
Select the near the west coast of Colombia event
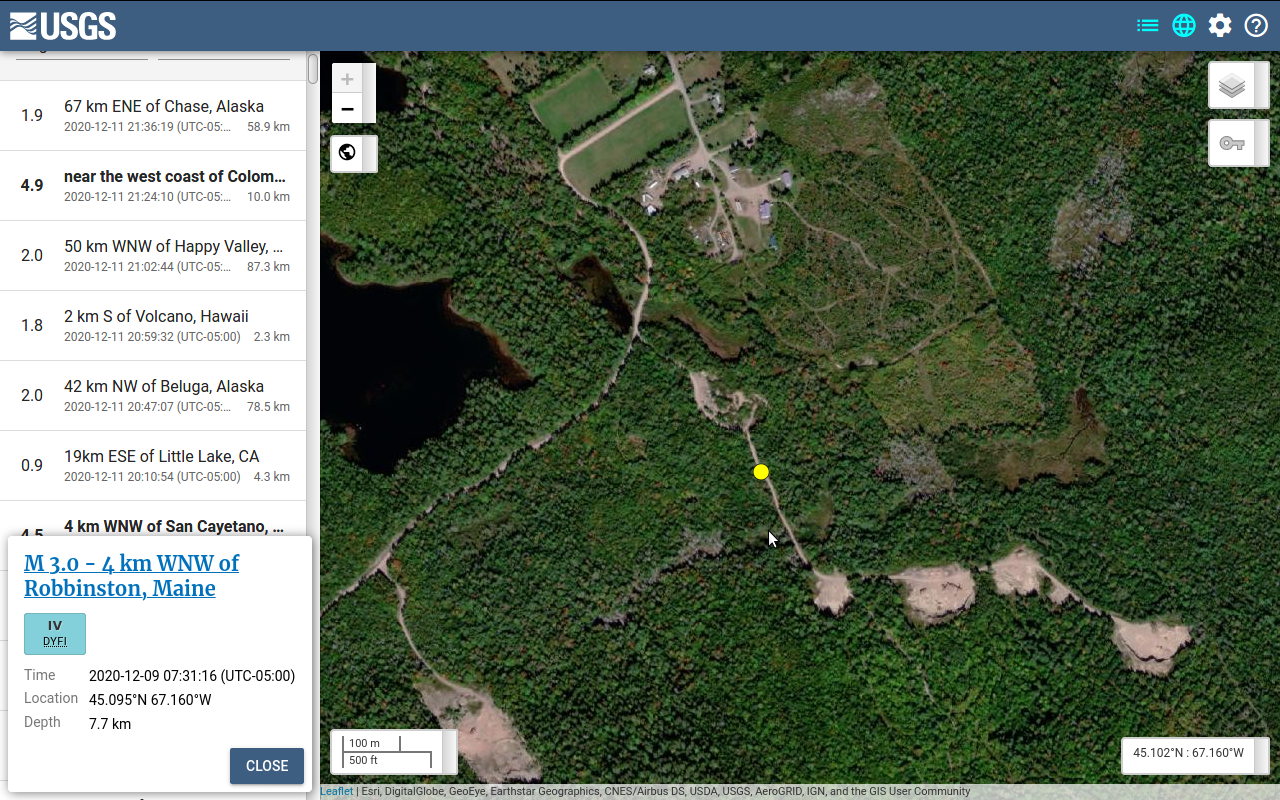point(152,186)
